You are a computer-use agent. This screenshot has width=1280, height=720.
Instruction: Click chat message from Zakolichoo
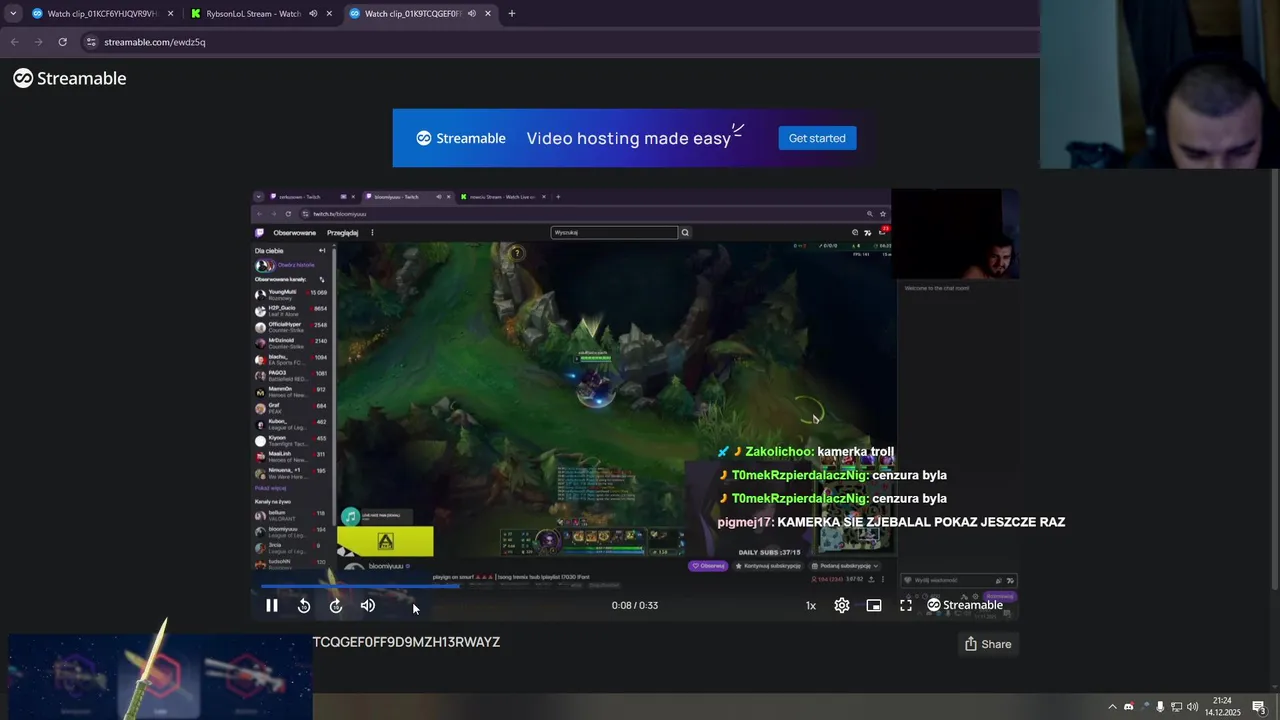coord(806,452)
